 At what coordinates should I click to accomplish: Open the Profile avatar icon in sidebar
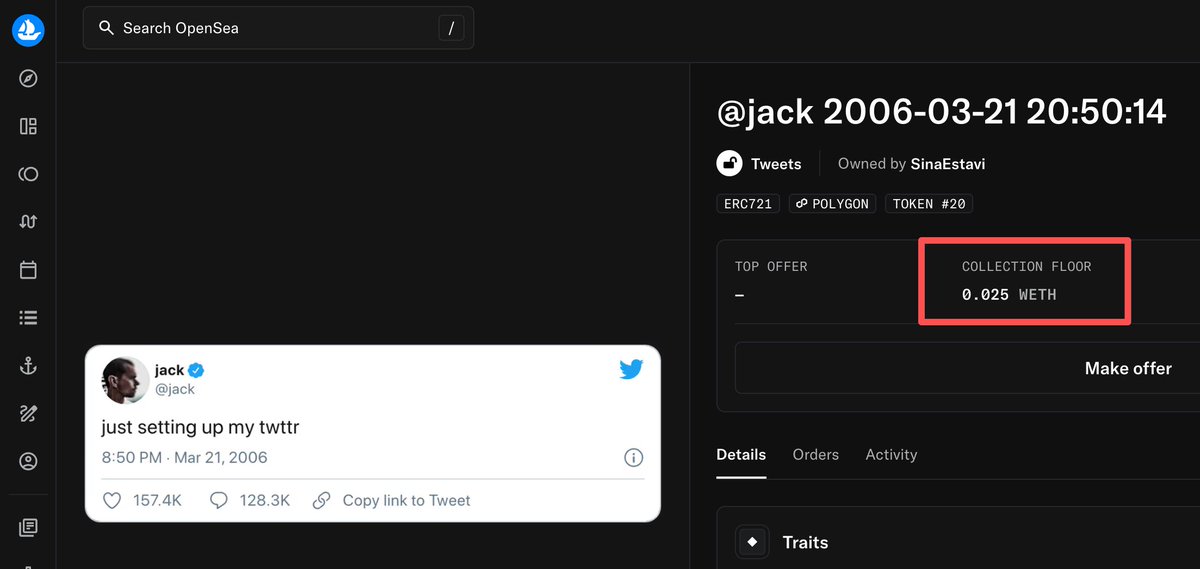(28, 462)
